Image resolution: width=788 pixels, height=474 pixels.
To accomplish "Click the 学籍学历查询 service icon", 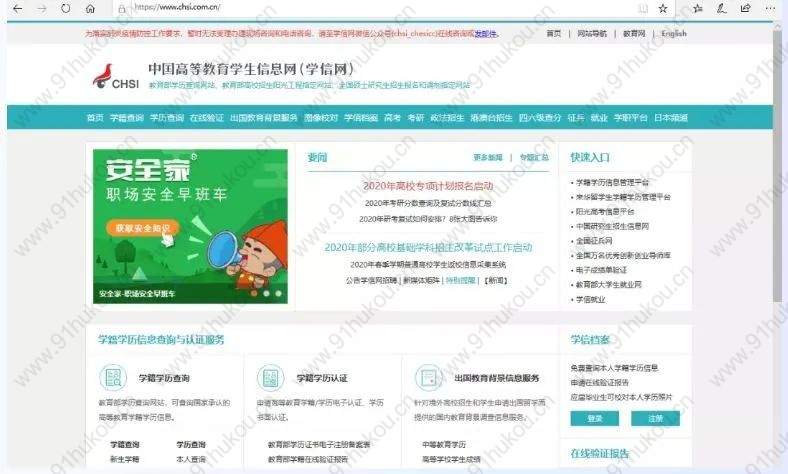I will (x=113, y=377).
